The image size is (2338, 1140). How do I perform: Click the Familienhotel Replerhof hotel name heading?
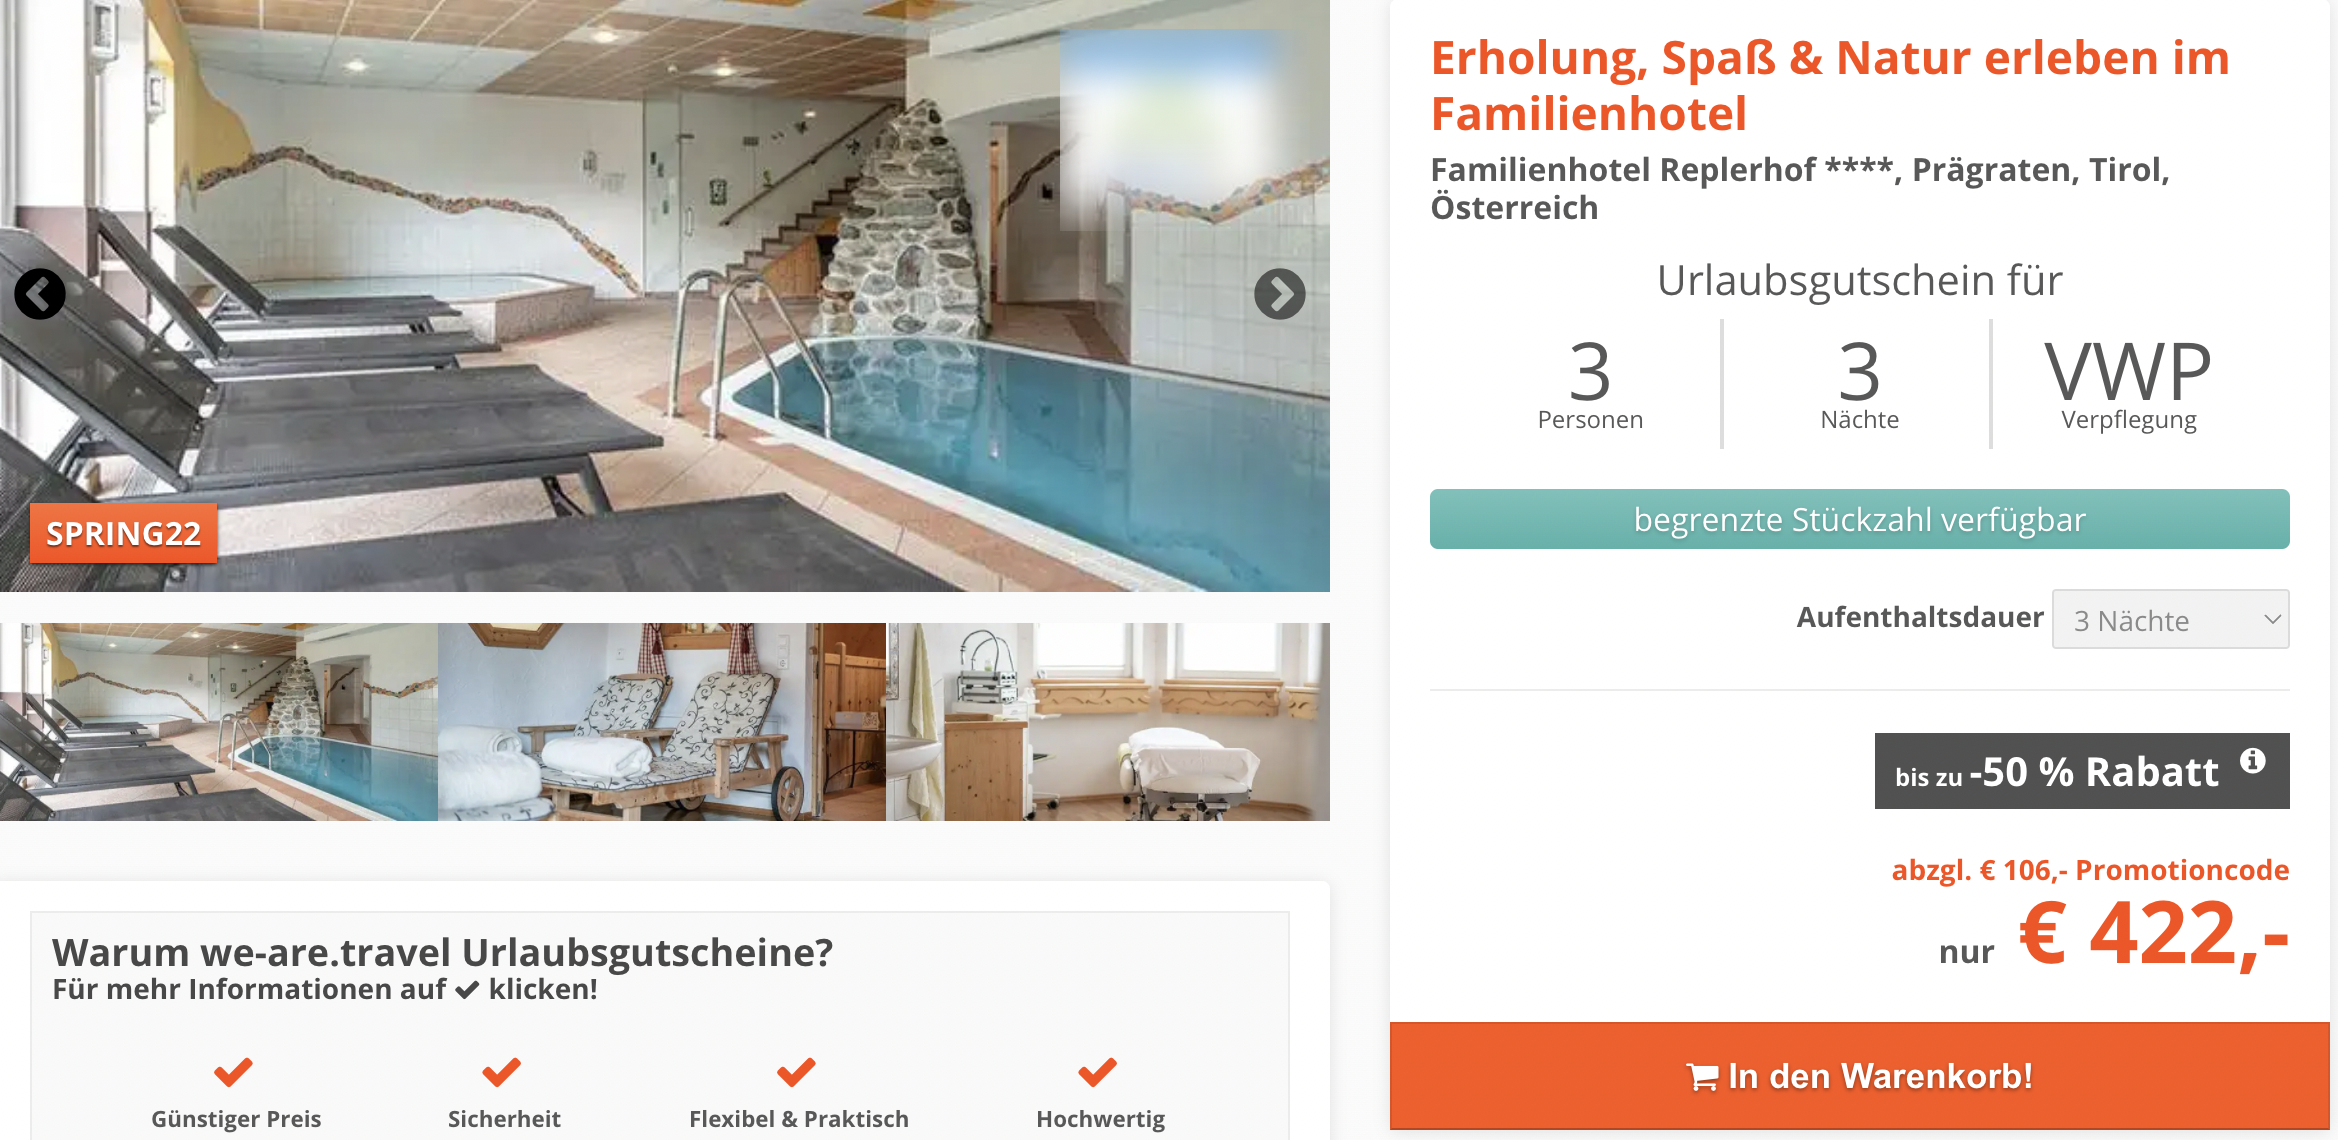pos(1800,188)
